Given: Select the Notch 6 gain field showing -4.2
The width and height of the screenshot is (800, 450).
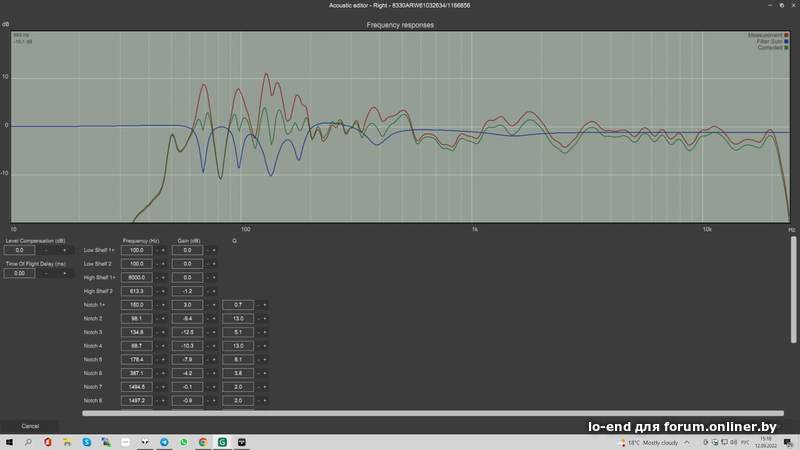Looking at the screenshot, I should 187,373.
